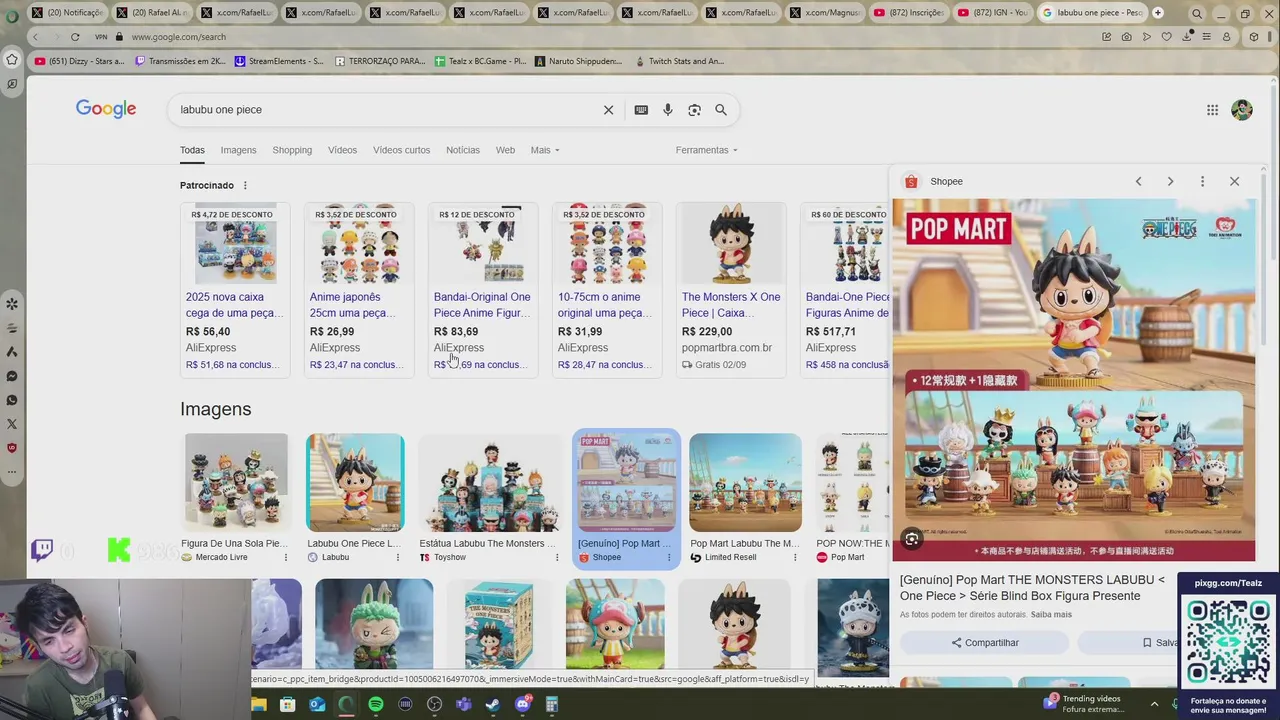
Task: Add page to bookmarks with the heart icon
Action: tap(1166, 37)
